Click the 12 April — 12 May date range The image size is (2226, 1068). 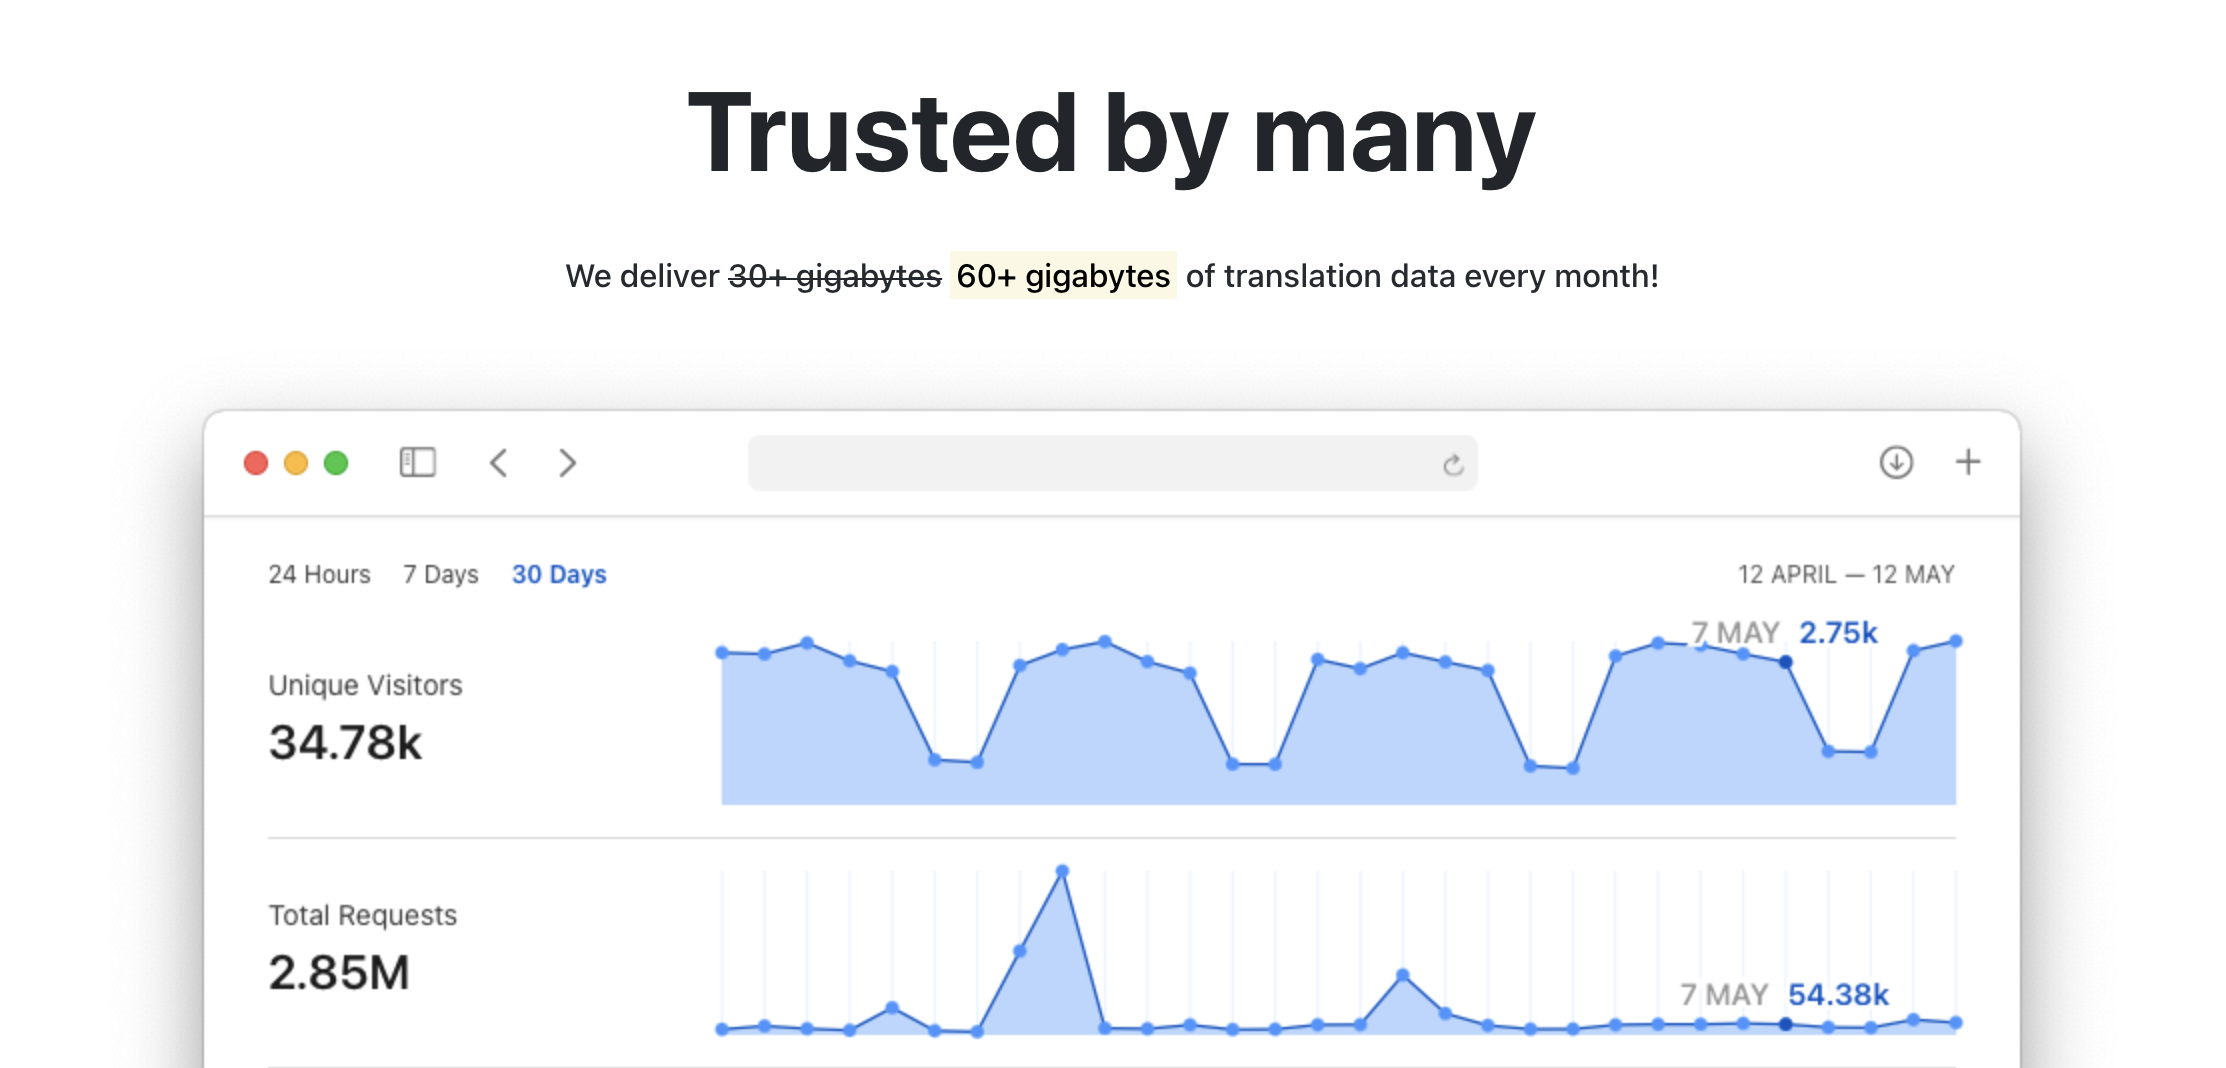[x=1846, y=574]
